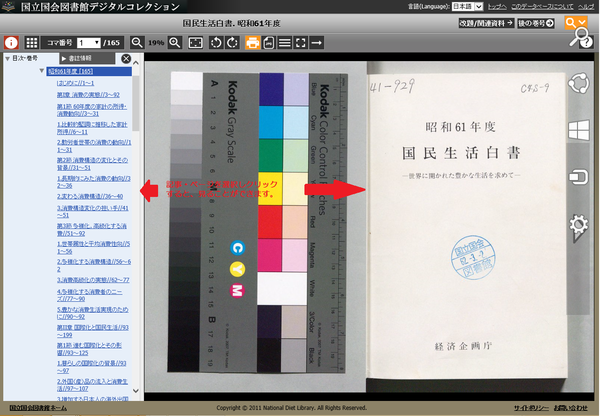Open contents entry ending //90~92

[93, 313]
